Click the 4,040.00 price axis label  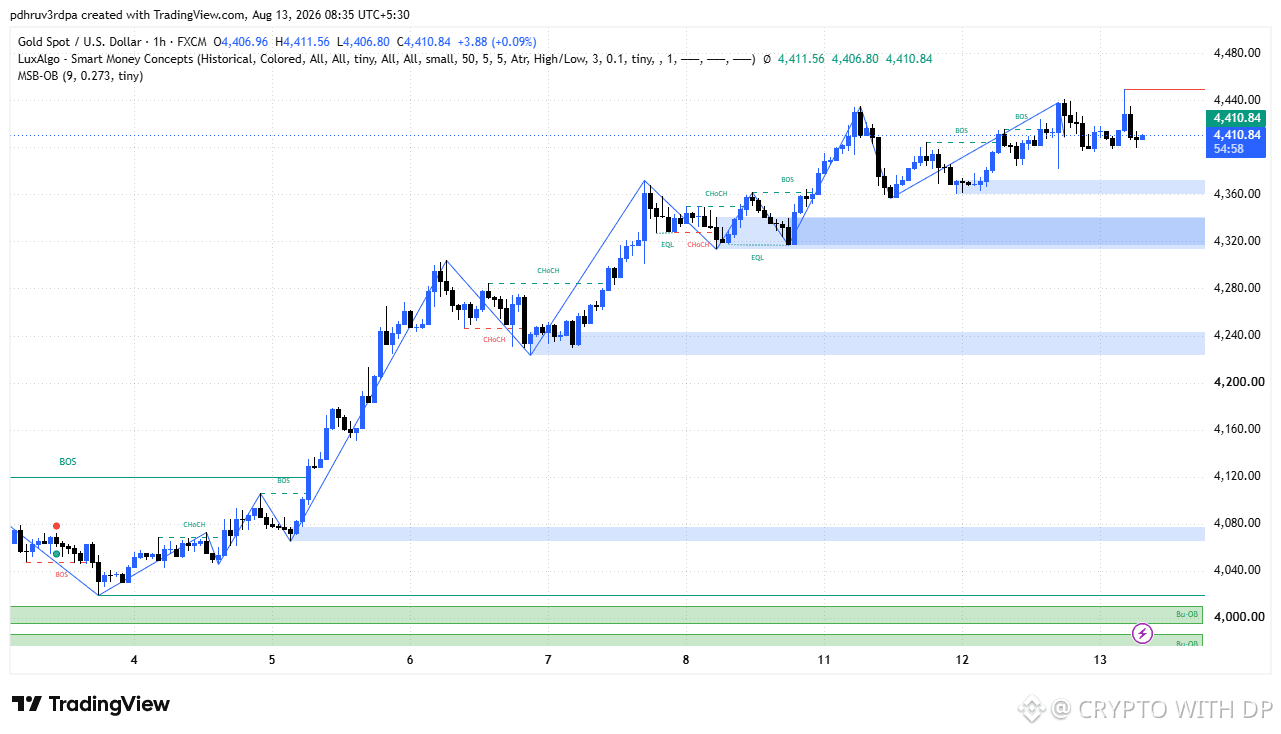(1236, 570)
